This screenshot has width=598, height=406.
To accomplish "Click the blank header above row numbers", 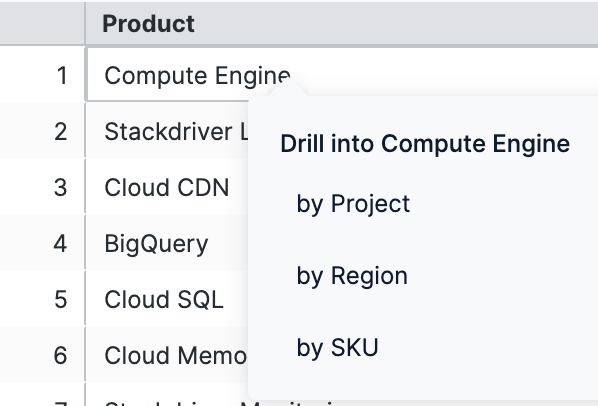I will click(42, 24).
